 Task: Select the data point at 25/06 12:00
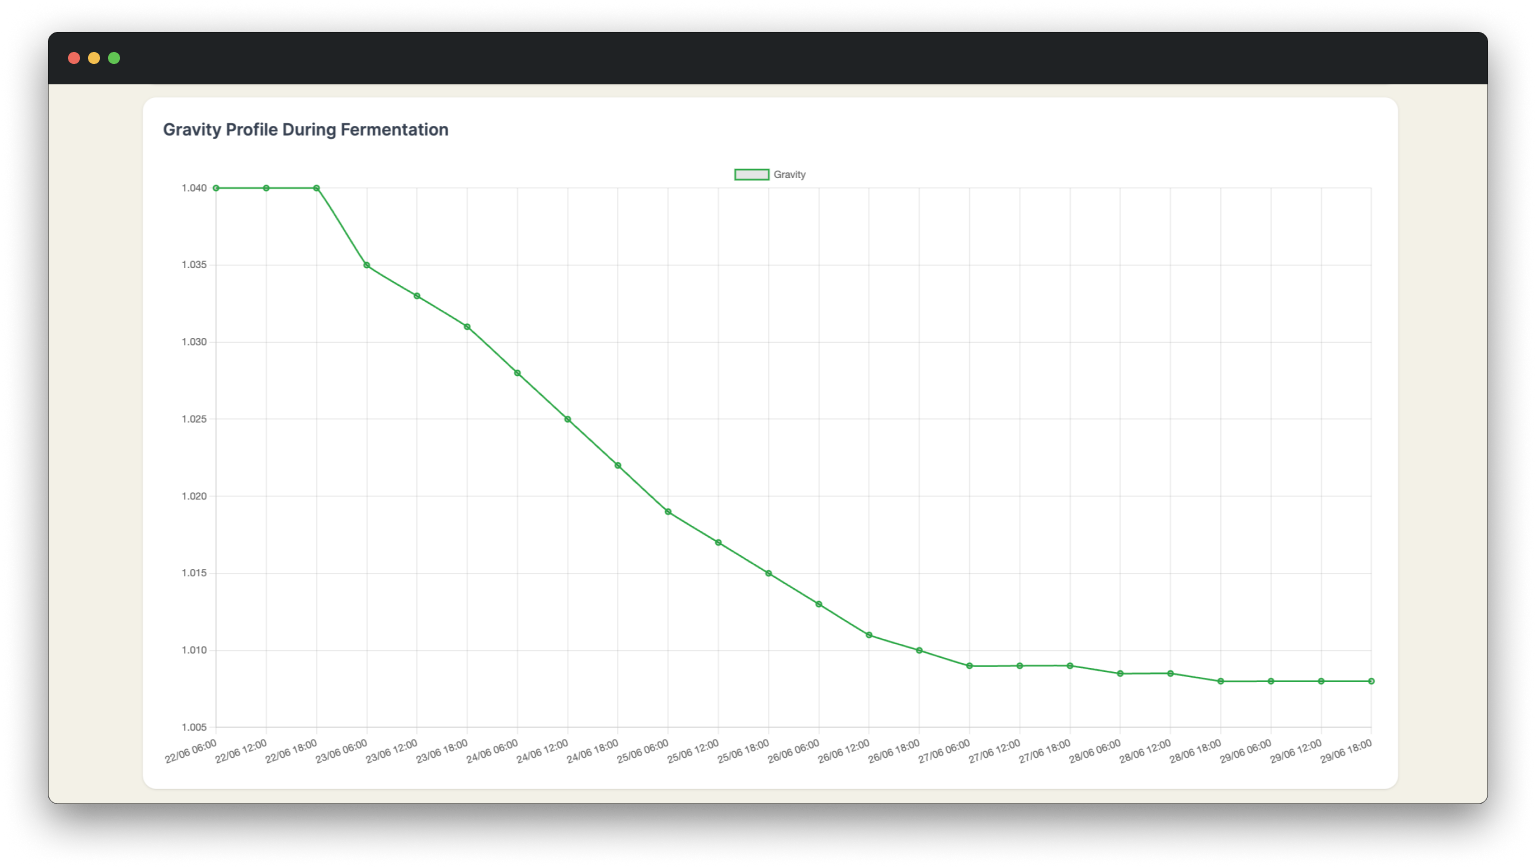pos(718,543)
